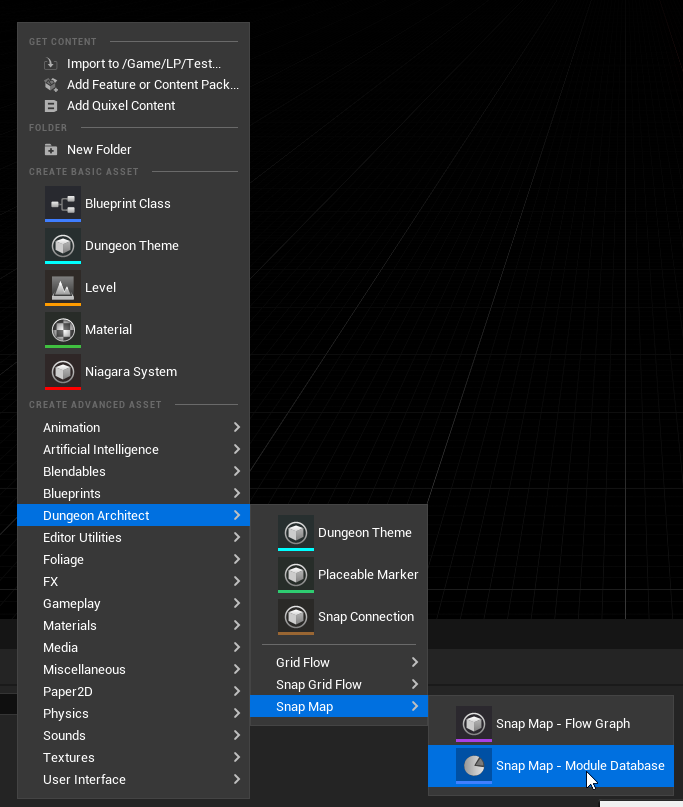Open the FX category
Screen dimensions: 683x807
tap(133, 582)
